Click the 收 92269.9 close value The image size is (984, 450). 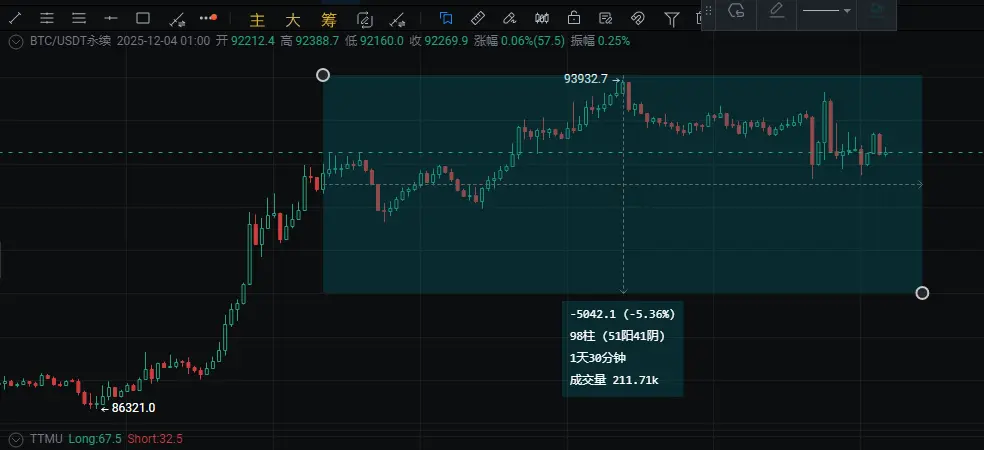pos(439,41)
